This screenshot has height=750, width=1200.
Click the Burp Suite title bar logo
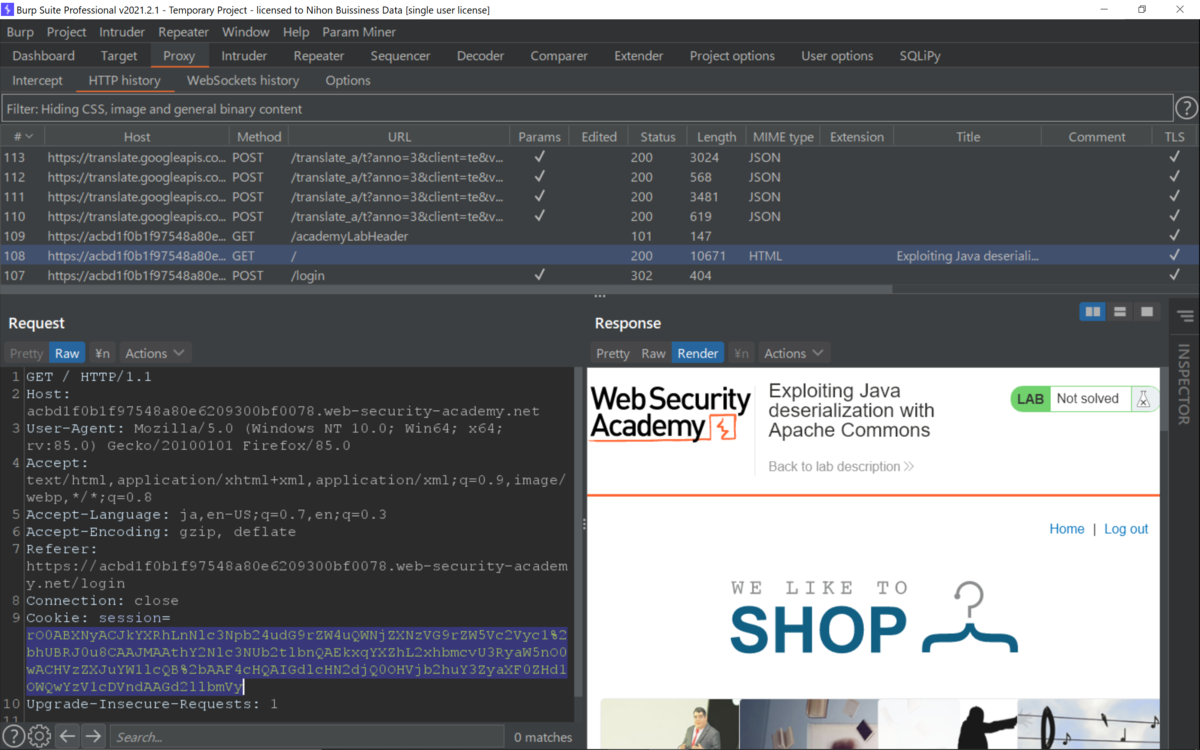pos(8,9)
